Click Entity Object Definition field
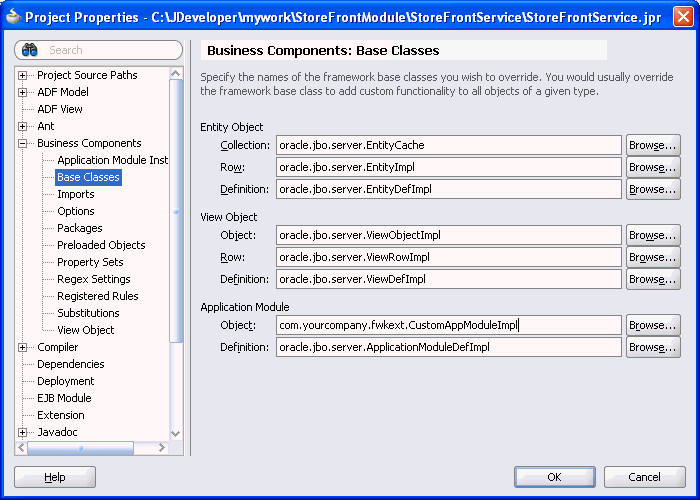 point(449,189)
